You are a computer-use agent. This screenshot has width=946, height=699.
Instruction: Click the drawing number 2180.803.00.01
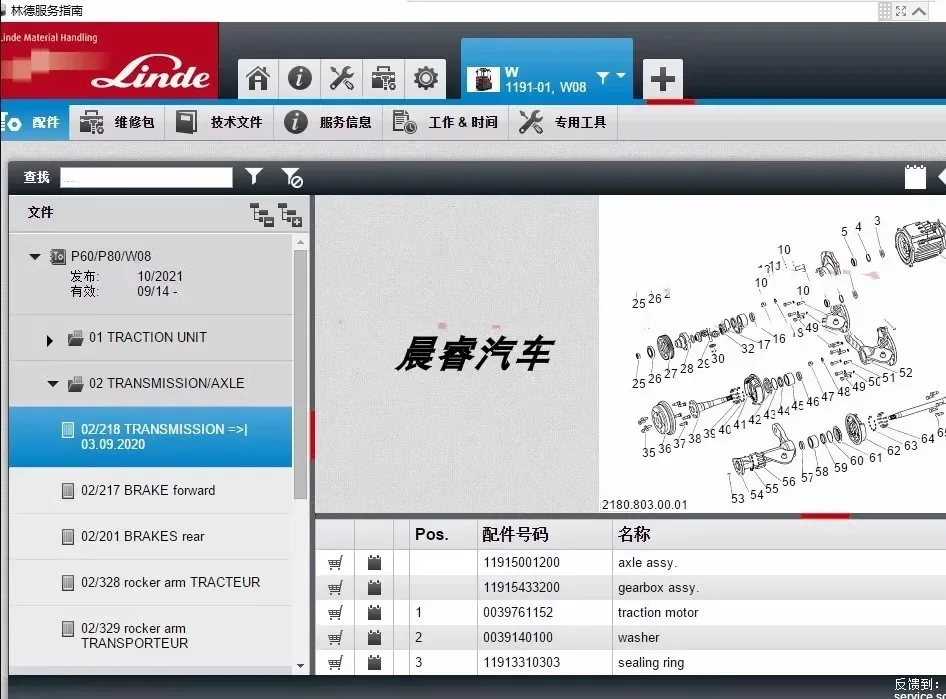pyautogui.click(x=644, y=505)
